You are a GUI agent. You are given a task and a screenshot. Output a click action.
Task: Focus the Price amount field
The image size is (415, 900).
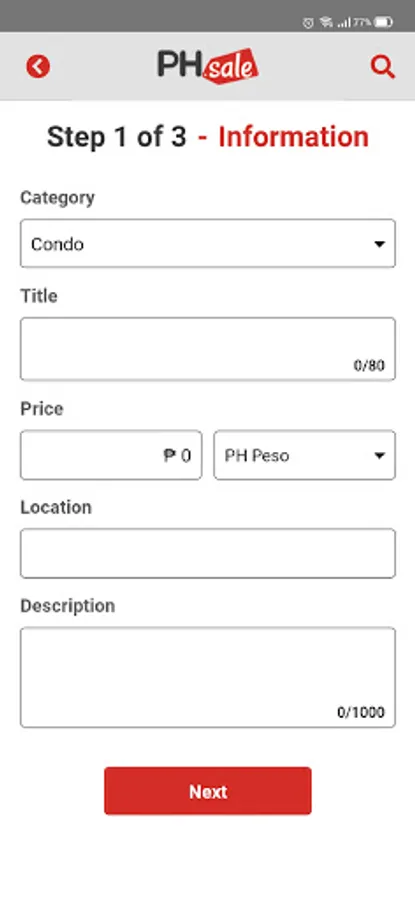point(111,455)
